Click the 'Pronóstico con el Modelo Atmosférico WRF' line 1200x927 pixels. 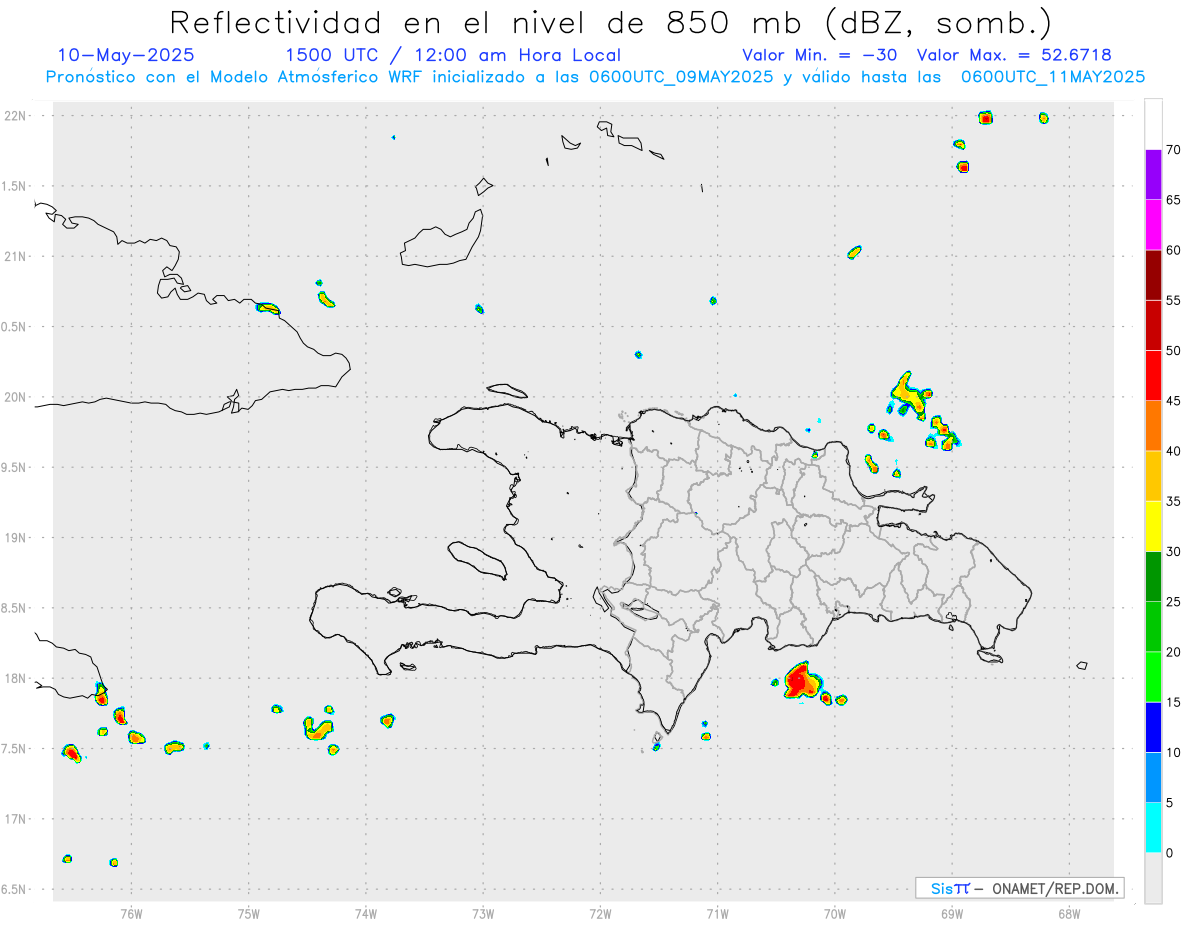pyautogui.click(x=595, y=76)
